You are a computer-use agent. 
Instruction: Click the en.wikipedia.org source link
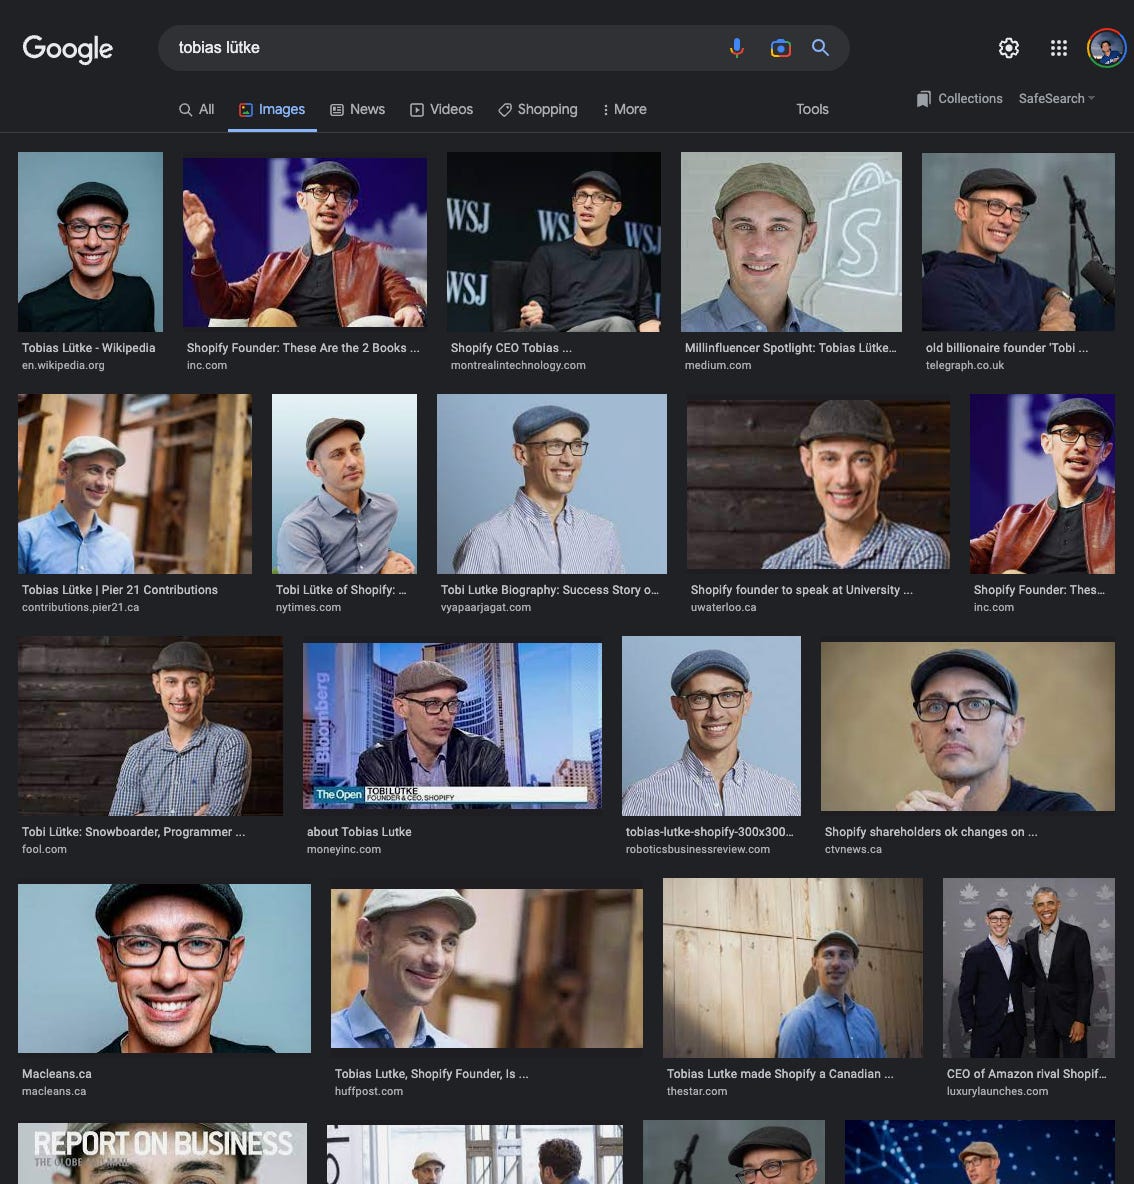point(63,365)
